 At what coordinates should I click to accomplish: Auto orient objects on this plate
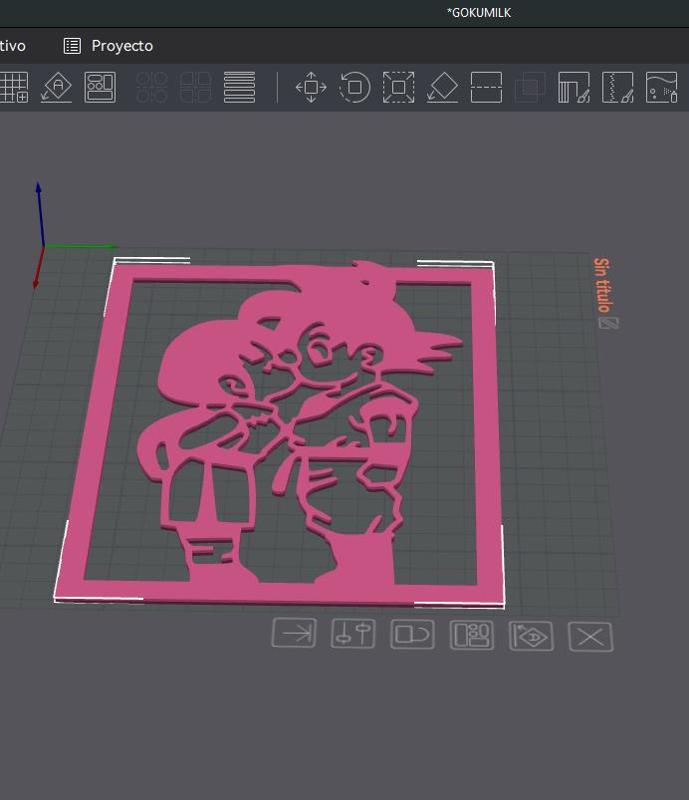[531, 636]
